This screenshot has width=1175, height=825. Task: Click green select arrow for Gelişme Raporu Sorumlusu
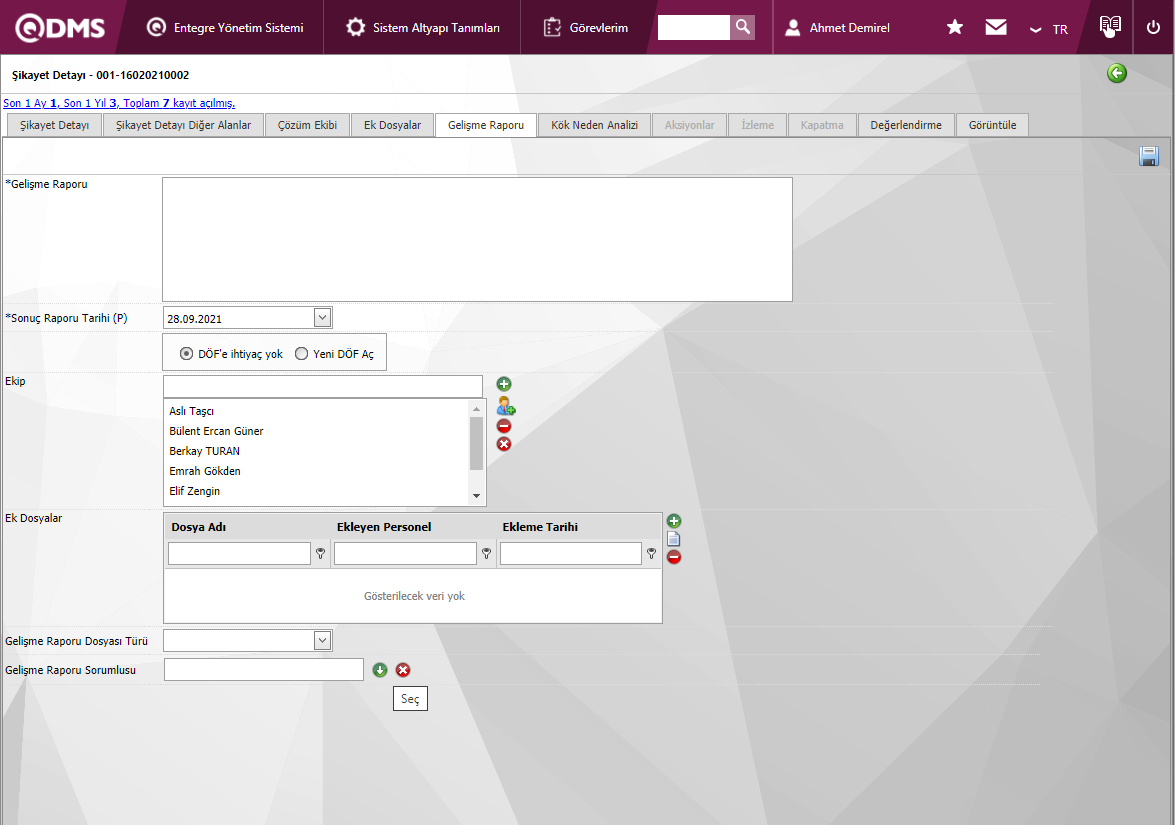380,670
